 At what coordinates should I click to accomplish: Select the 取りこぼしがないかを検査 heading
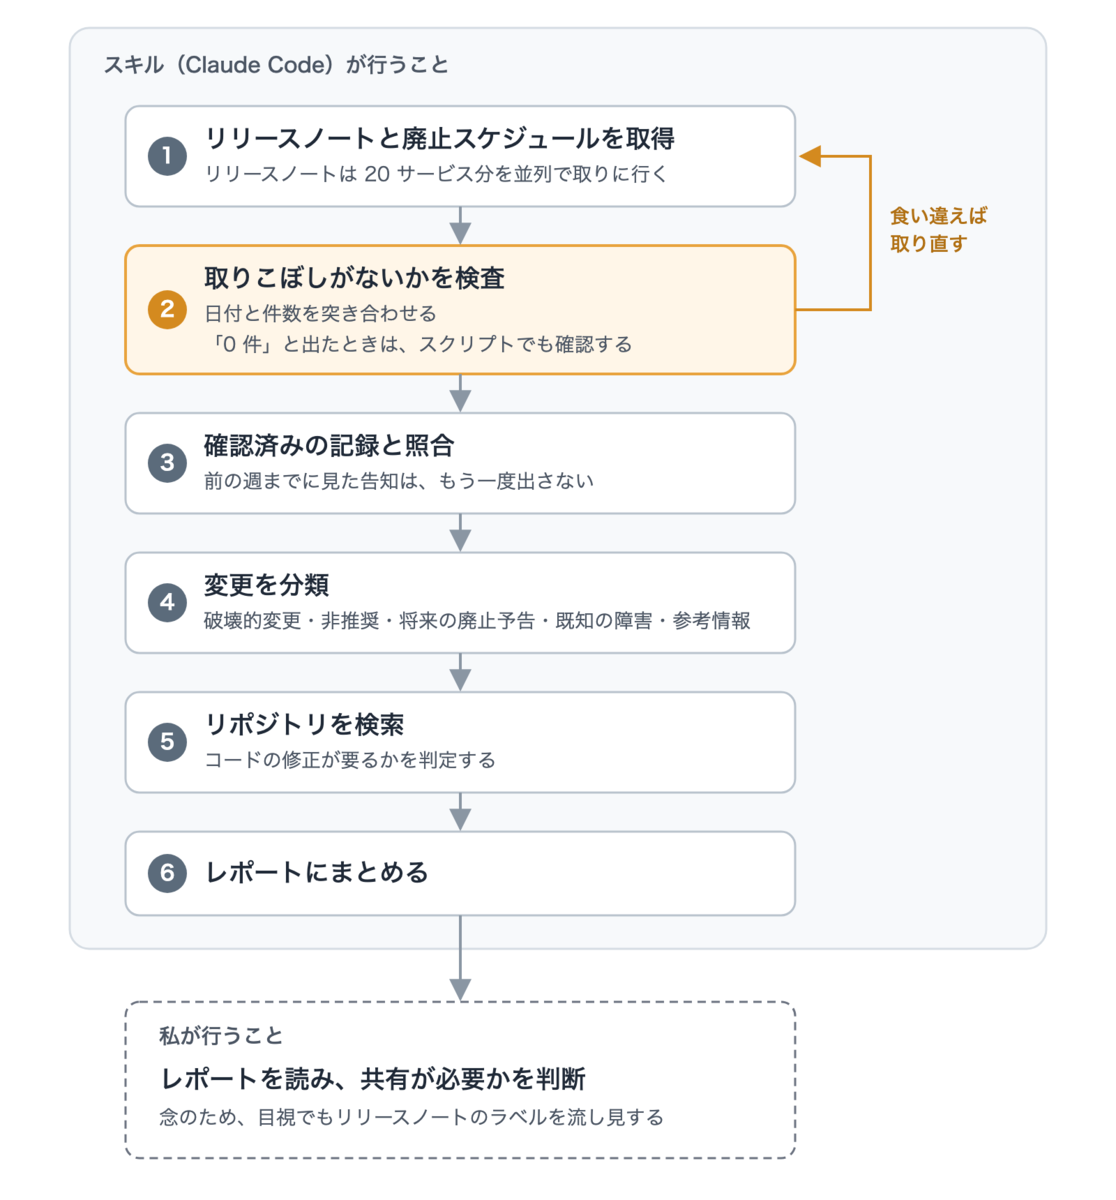355,278
